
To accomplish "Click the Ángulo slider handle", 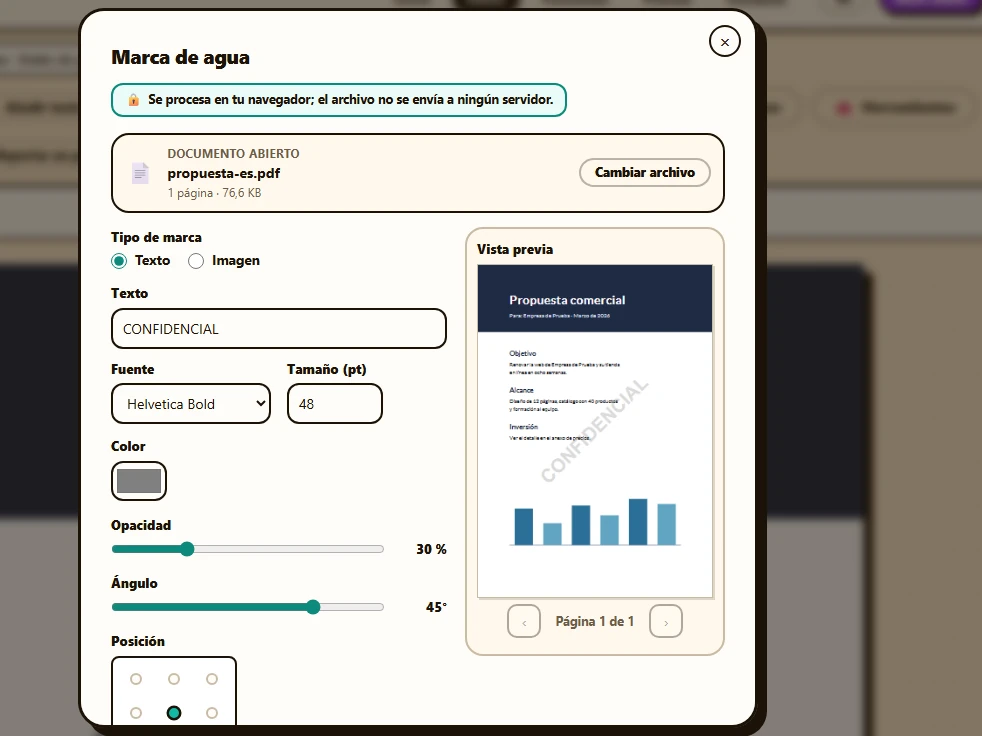I will click(313, 607).
